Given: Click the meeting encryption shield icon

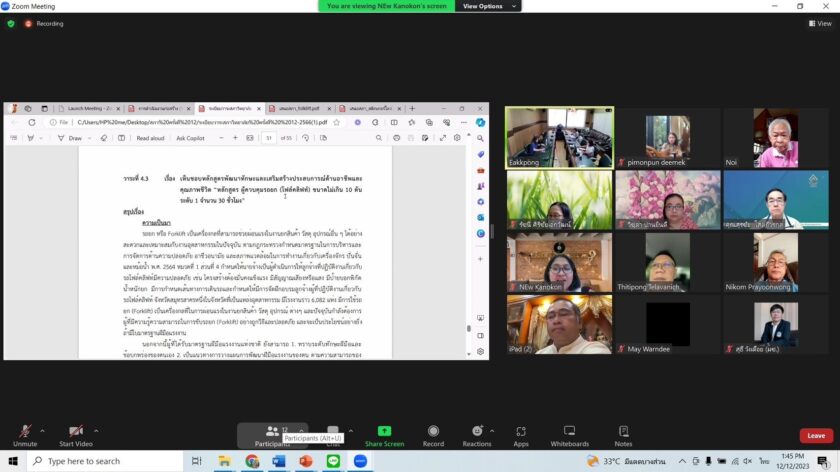Looking at the screenshot, I should click(11, 23).
